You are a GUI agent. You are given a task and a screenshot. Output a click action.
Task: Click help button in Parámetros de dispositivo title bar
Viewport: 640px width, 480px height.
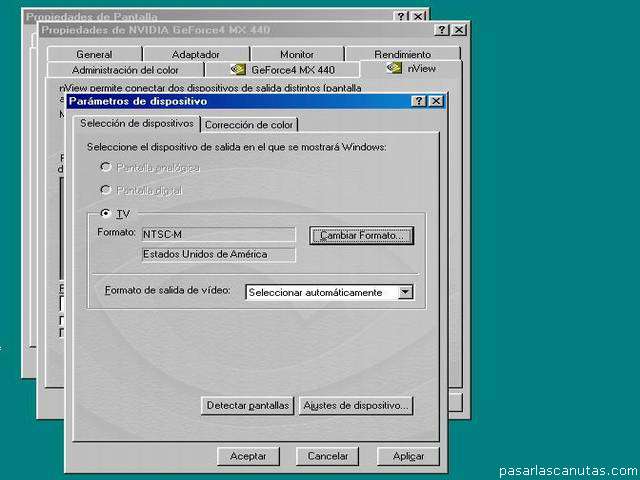420,101
